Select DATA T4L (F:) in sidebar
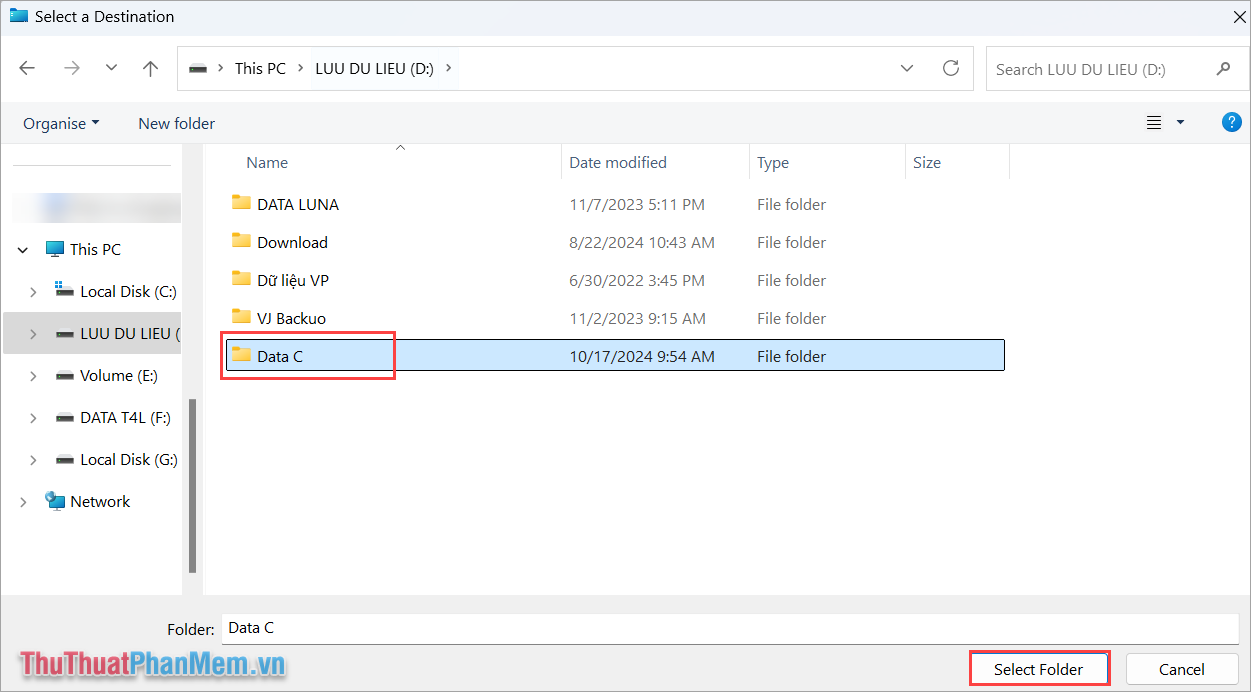Screen dimensions: 1251x692 tap(125, 417)
